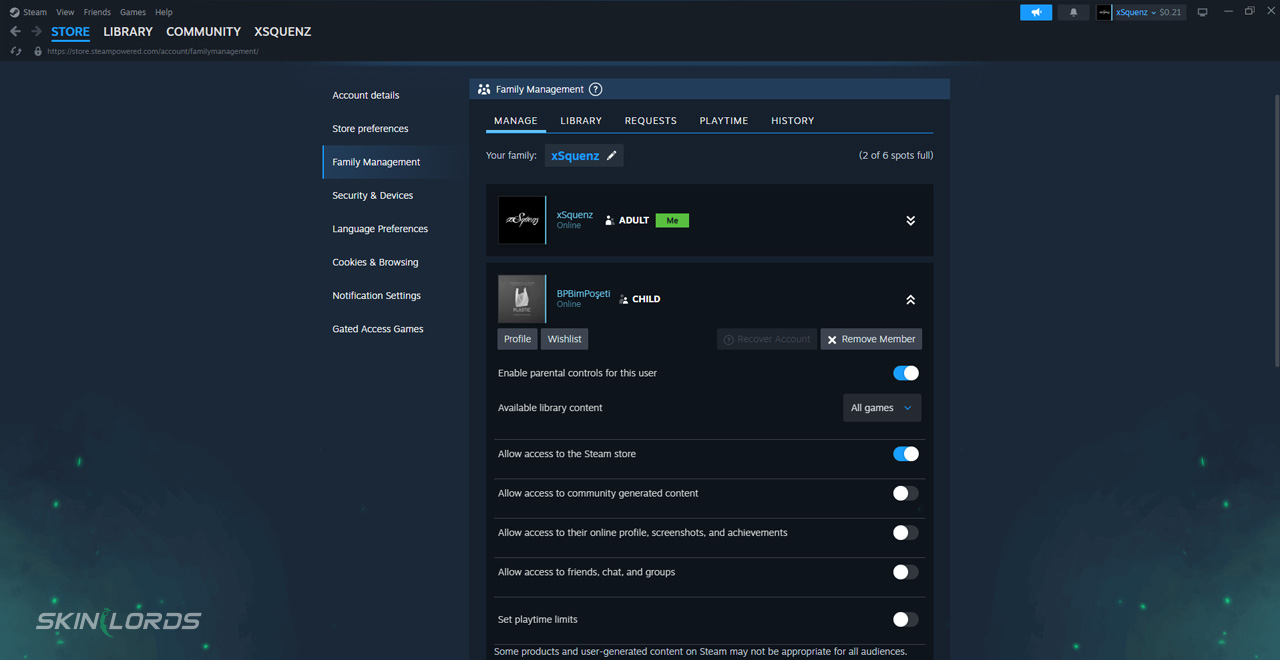The width and height of the screenshot is (1280, 660).
Task: Open the xSquenz account dropdown
Action: [1135, 12]
